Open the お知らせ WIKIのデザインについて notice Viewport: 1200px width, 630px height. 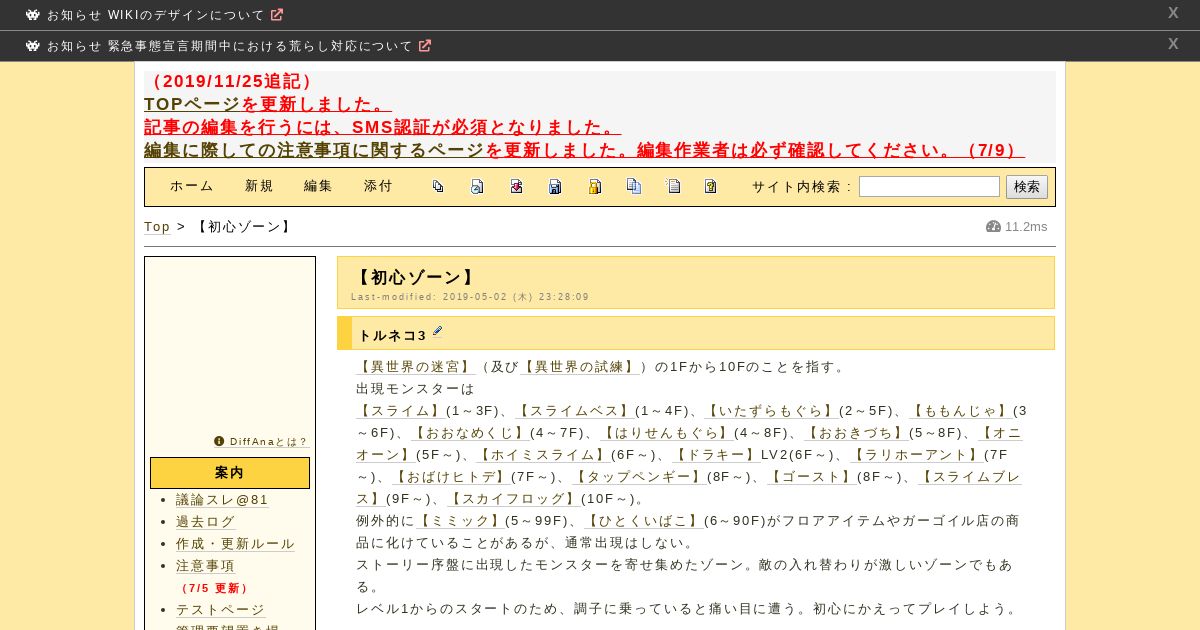[156, 15]
